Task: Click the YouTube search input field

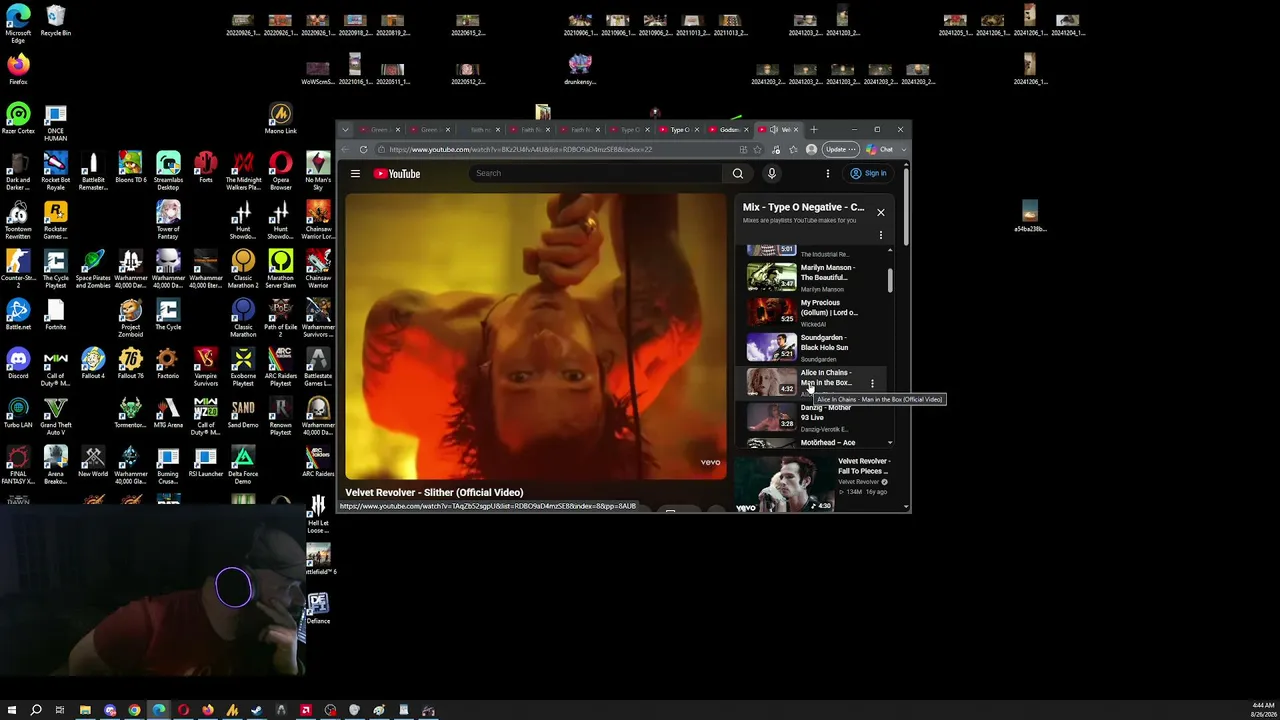Action: 597,174
